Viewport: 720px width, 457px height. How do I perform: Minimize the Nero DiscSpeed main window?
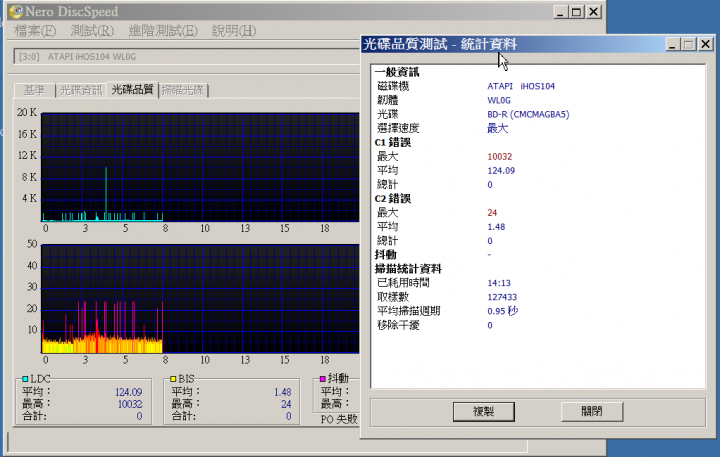(x=560, y=11)
